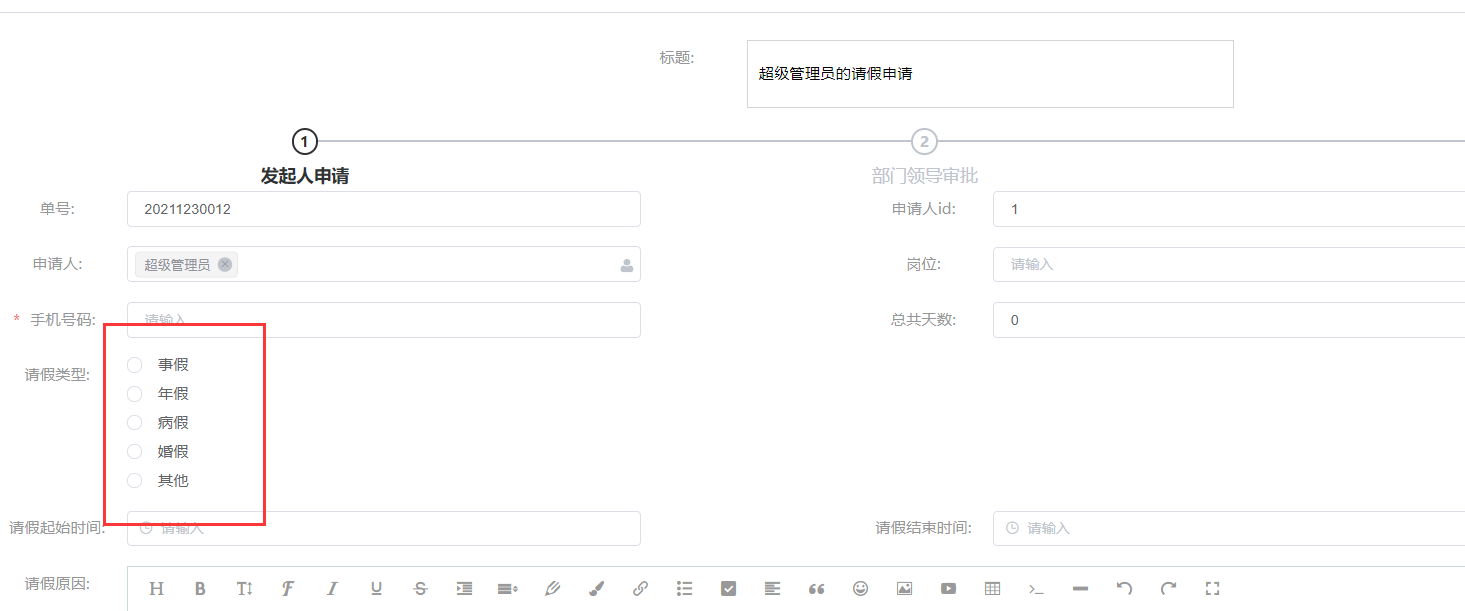Click the 发起人申请 step label

[305, 176]
